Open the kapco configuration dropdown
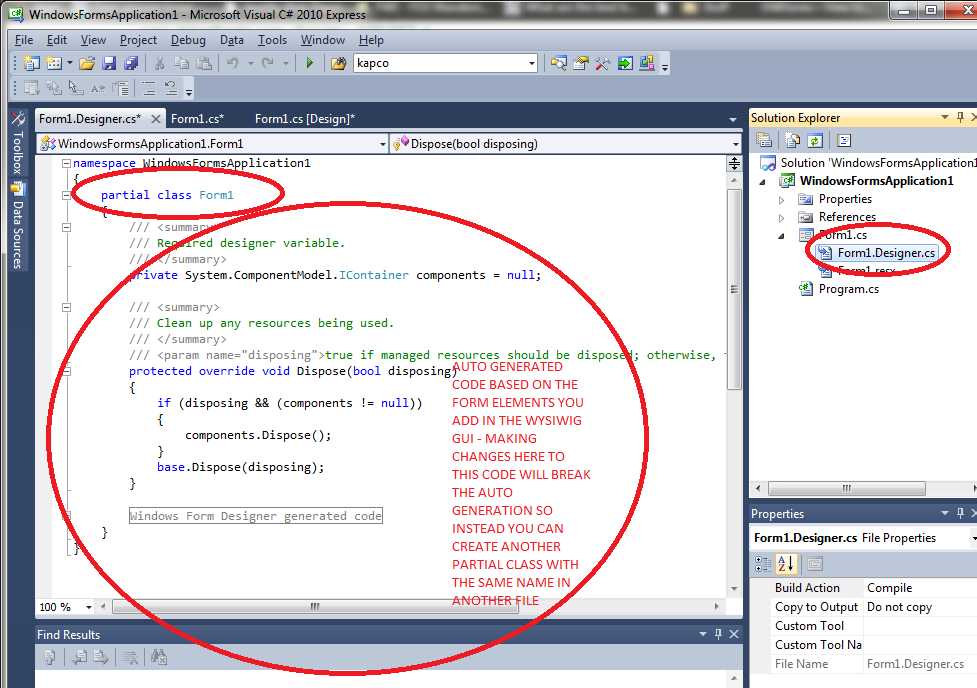This screenshot has height=688, width=977. point(531,63)
